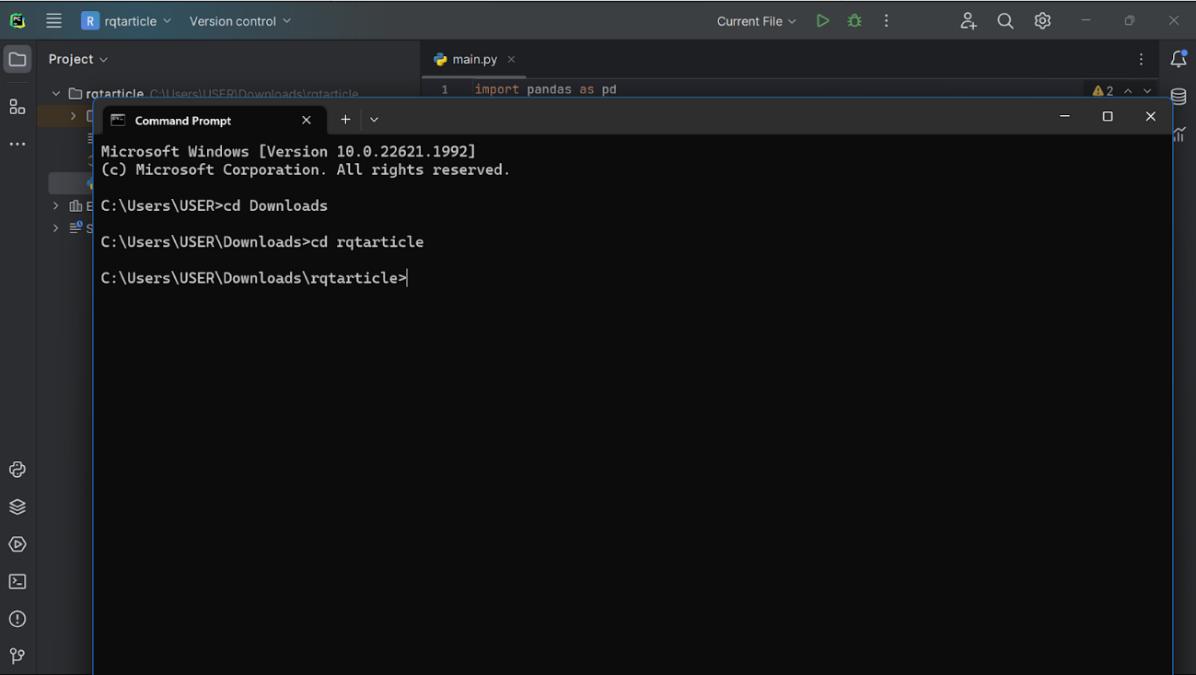Start debugging with the bug icon
The height and width of the screenshot is (675, 1196).
(x=854, y=21)
